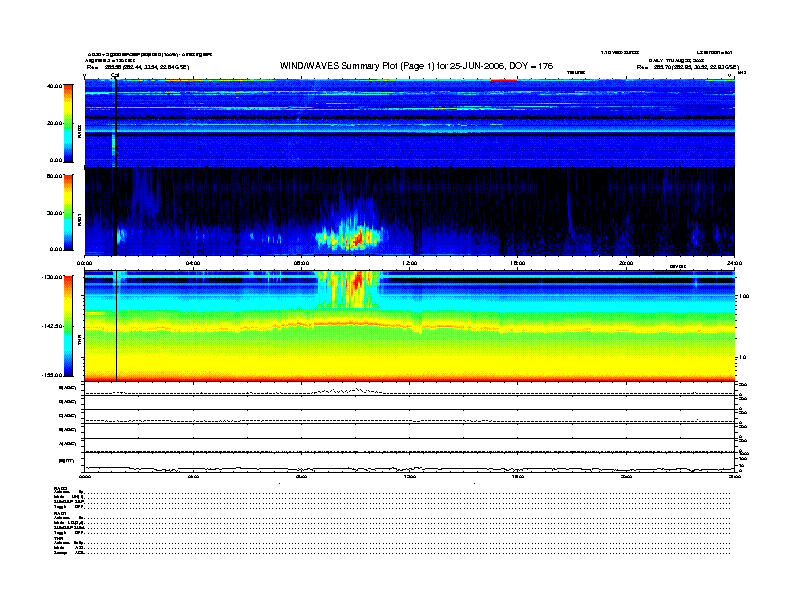792x612 pixels.
Task: Click the RAD1 rainbow color scale bar
Action: point(68,213)
